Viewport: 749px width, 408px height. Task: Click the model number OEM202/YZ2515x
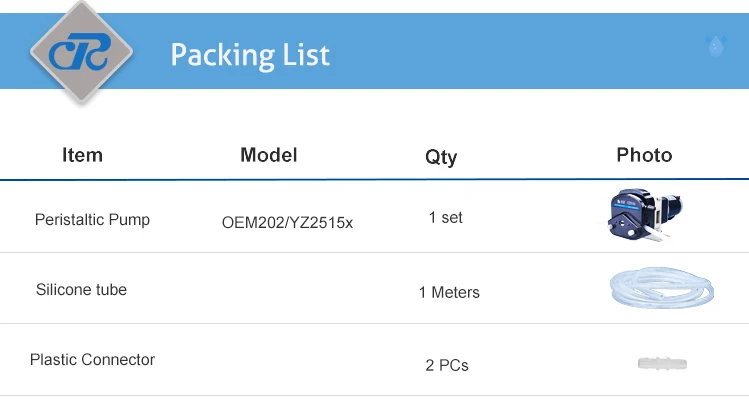click(x=287, y=223)
